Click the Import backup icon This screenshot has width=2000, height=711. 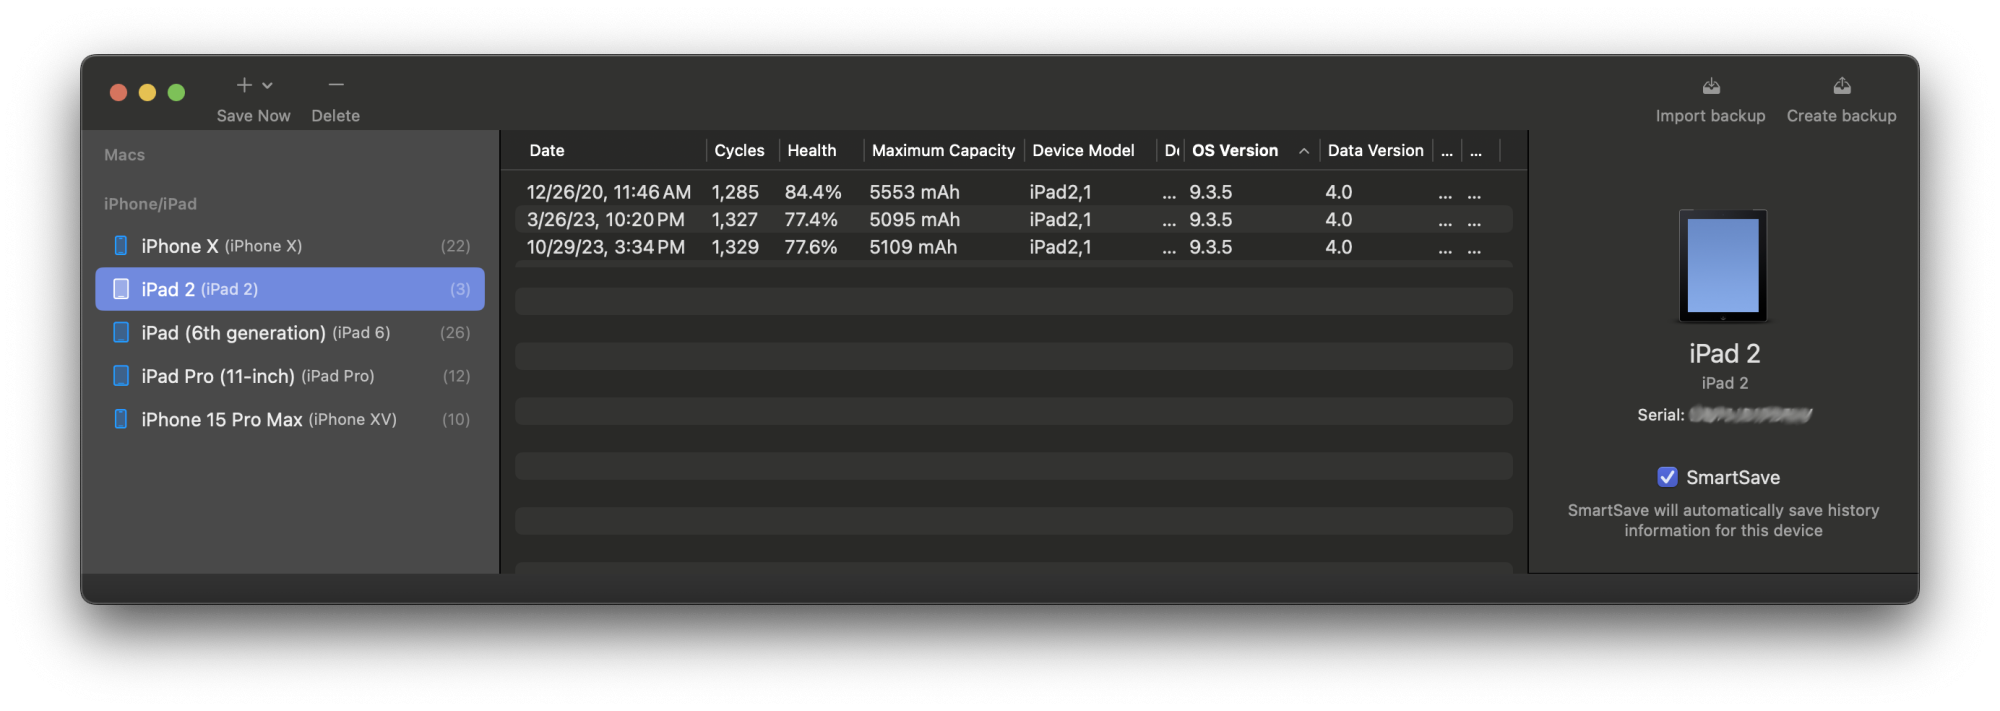point(1711,86)
